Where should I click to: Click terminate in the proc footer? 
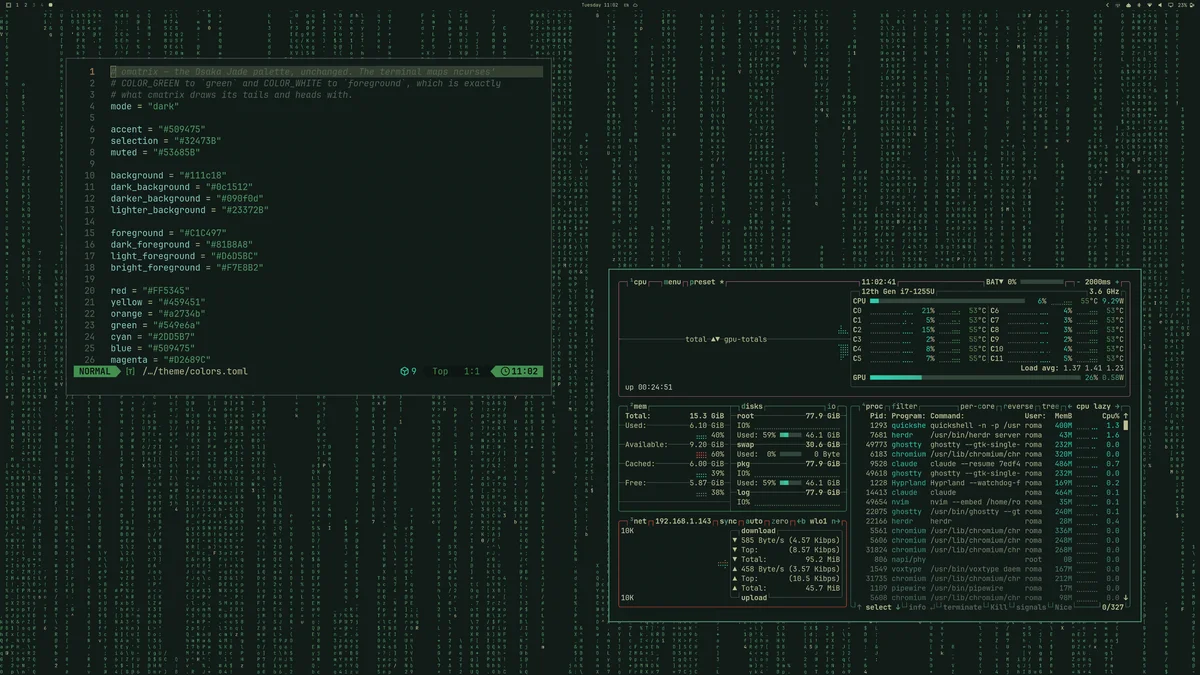[x=963, y=607]
